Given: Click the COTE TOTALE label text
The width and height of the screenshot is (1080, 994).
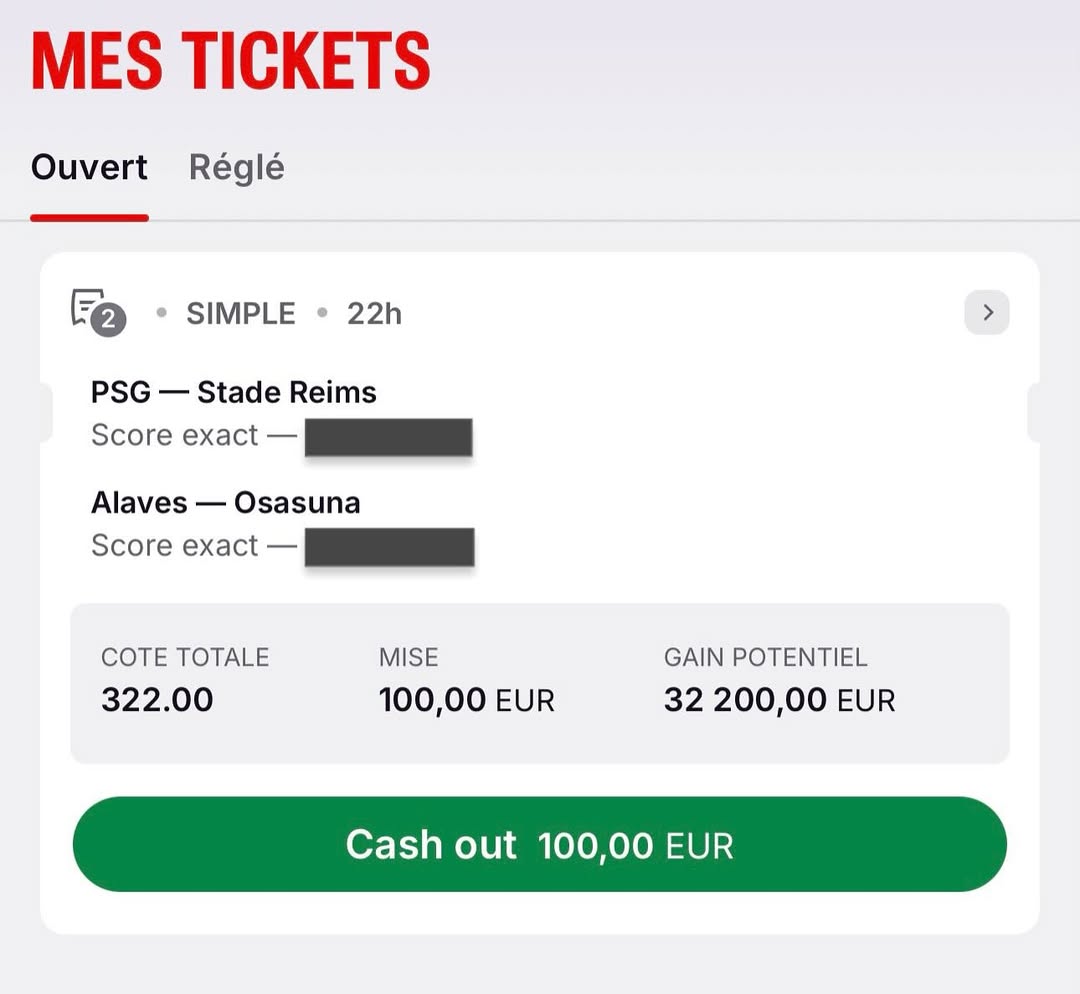Looking at the screenshot, I should click(x=185, y=657).
